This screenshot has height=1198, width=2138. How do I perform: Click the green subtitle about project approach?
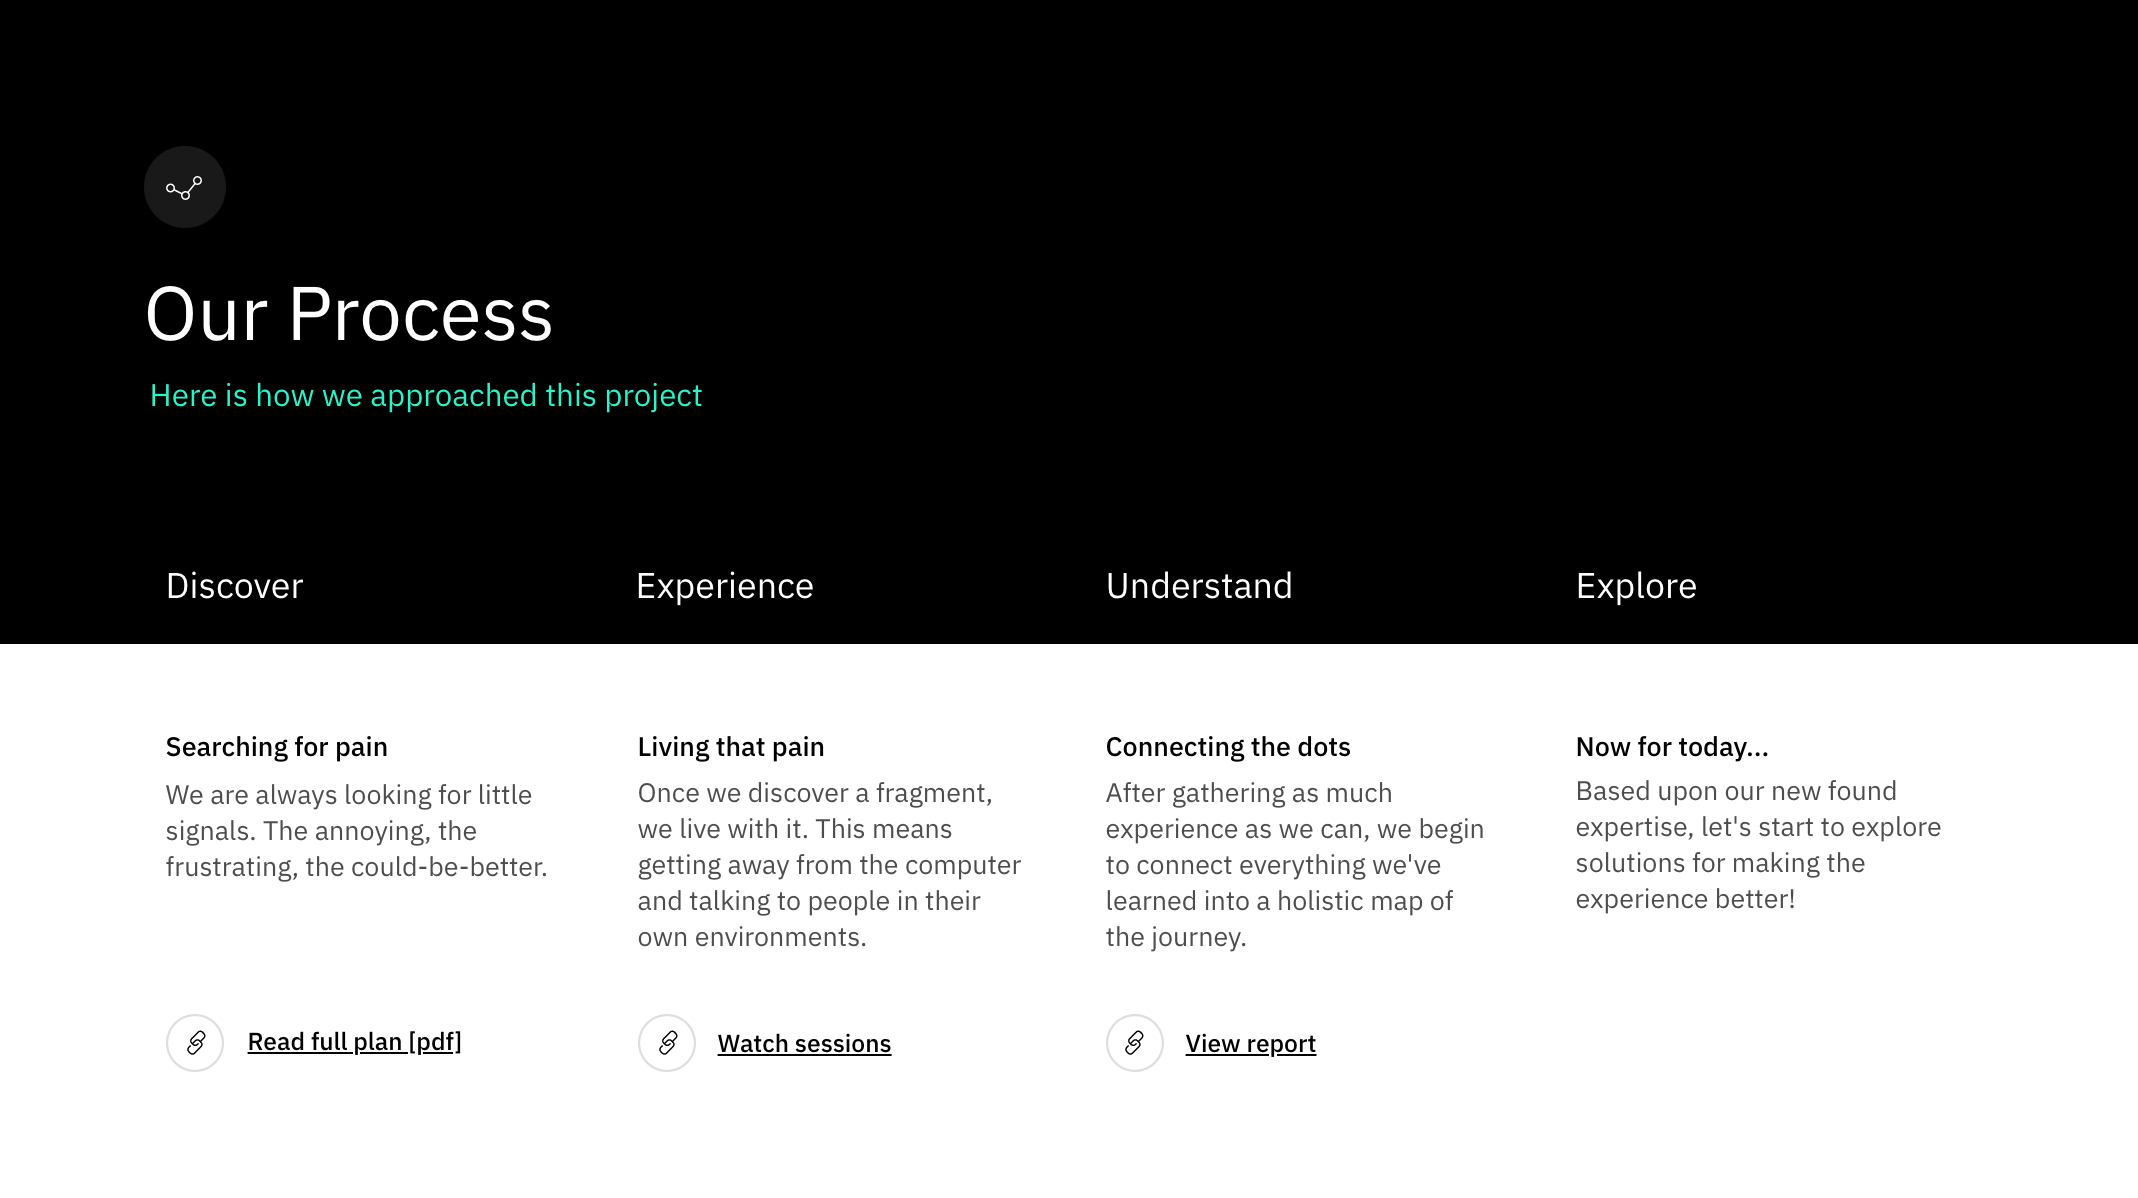click(x=426, y=396)
